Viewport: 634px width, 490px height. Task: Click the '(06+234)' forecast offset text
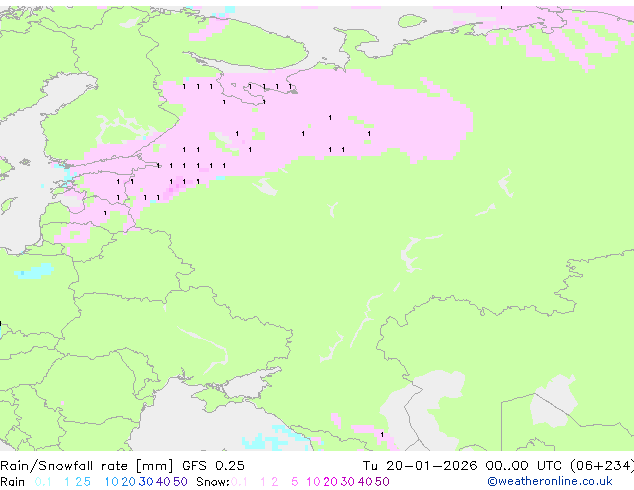(602, 466)
